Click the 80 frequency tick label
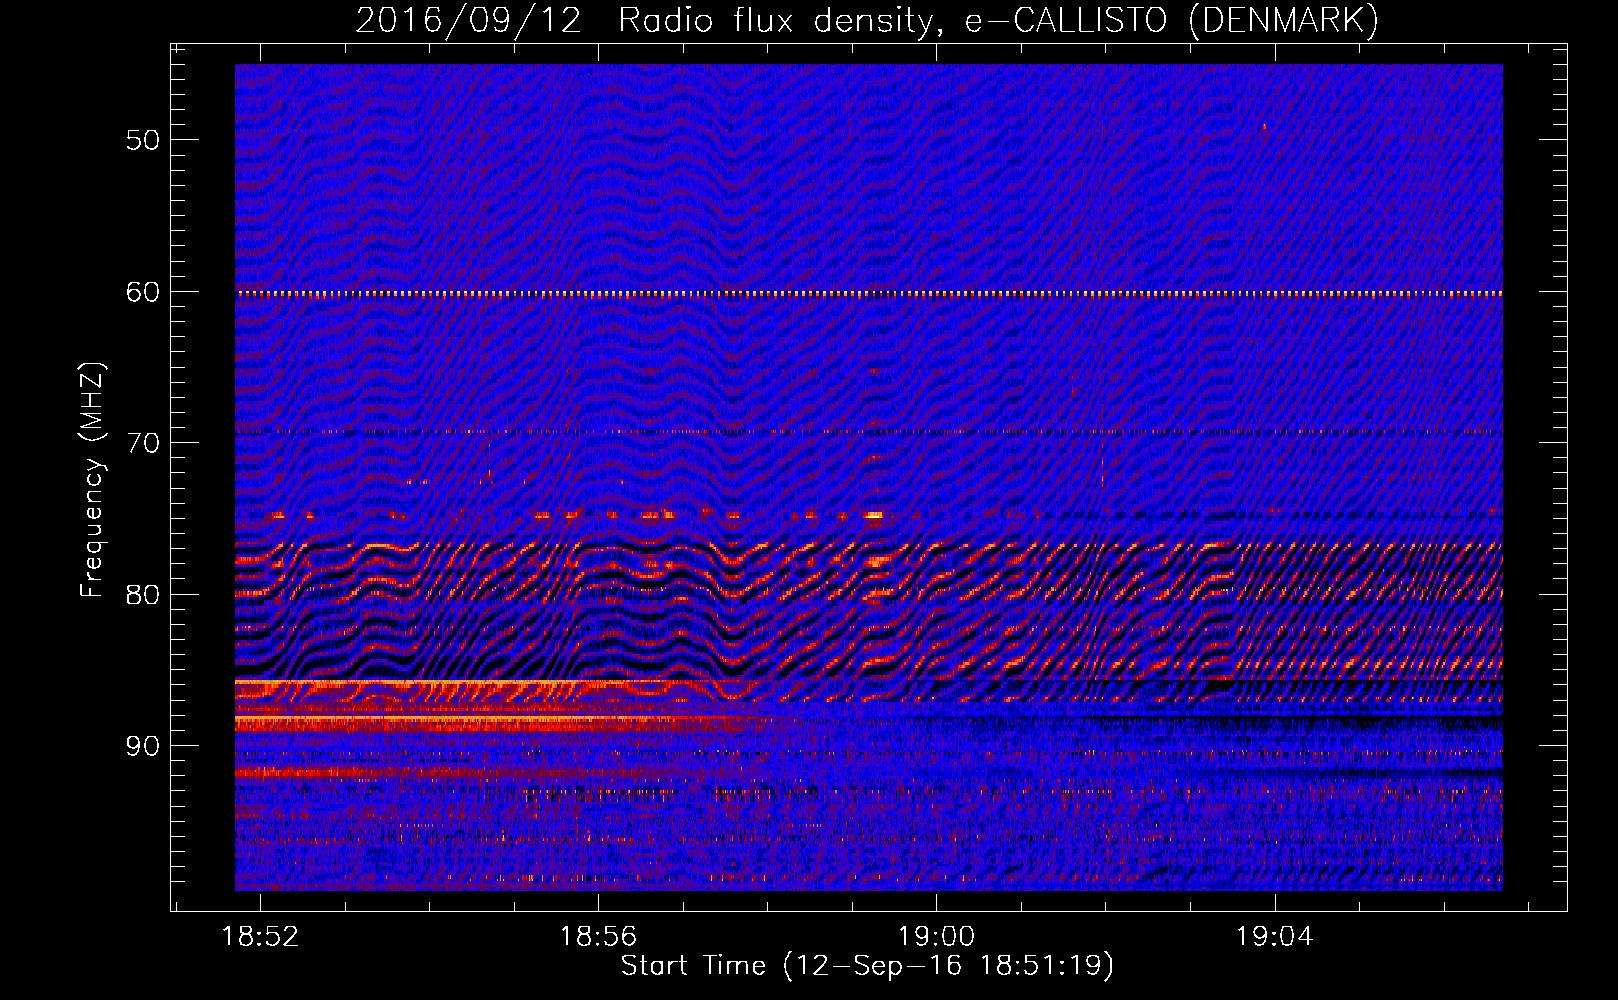 click(143, 594)
